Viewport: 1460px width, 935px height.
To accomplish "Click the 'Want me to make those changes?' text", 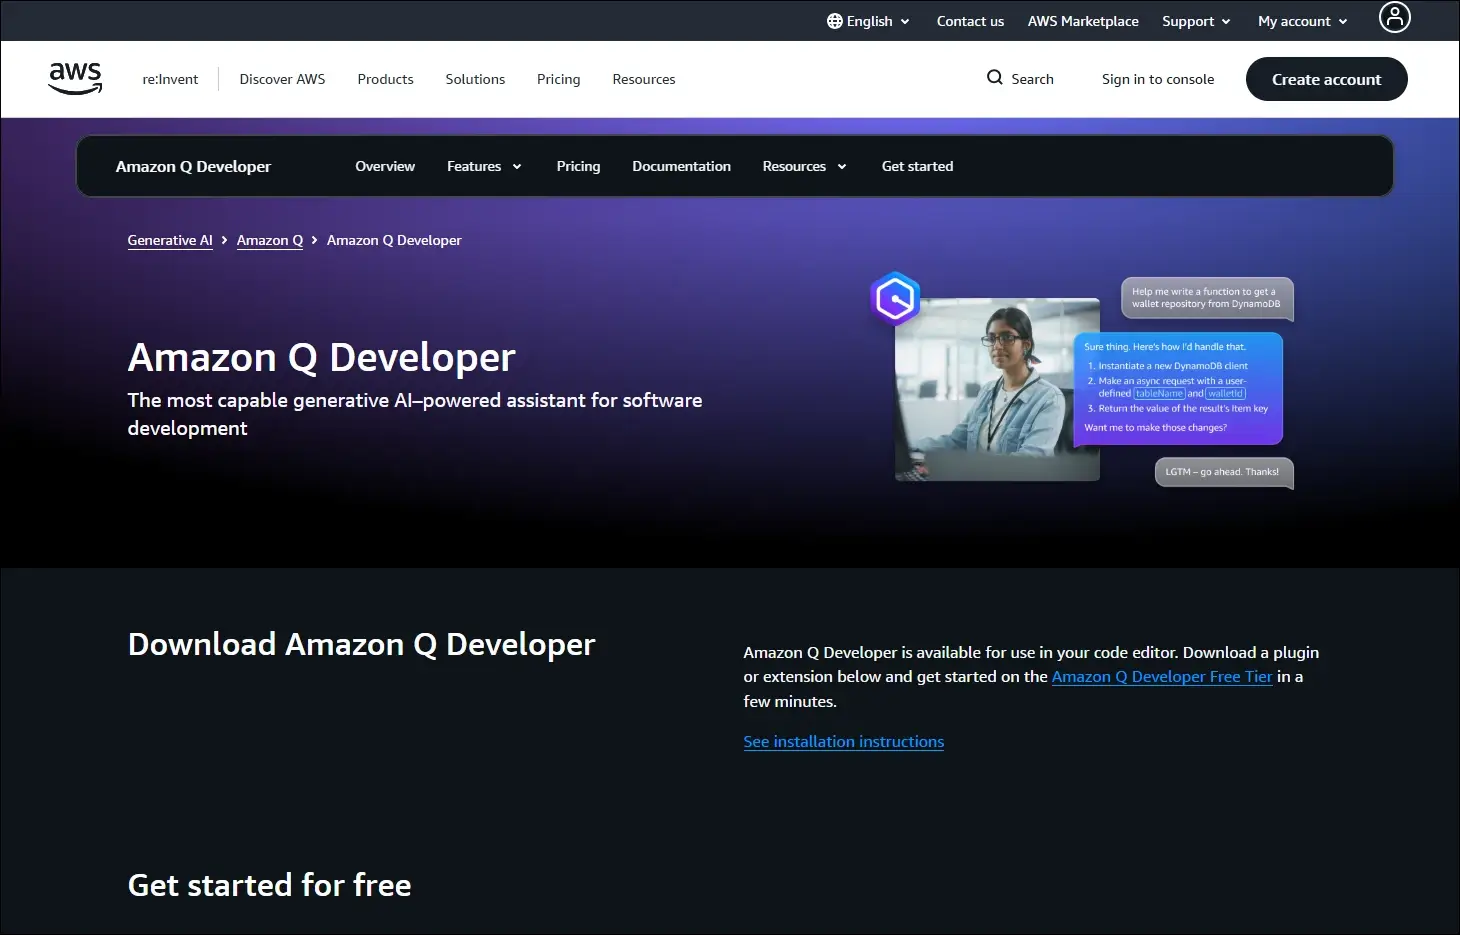I will (1155, 428).
